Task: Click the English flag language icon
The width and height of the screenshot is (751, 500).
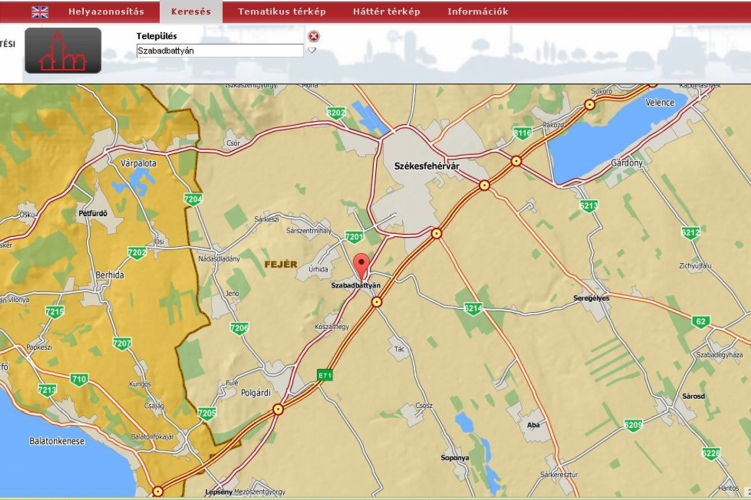Action: click(40, 12)
